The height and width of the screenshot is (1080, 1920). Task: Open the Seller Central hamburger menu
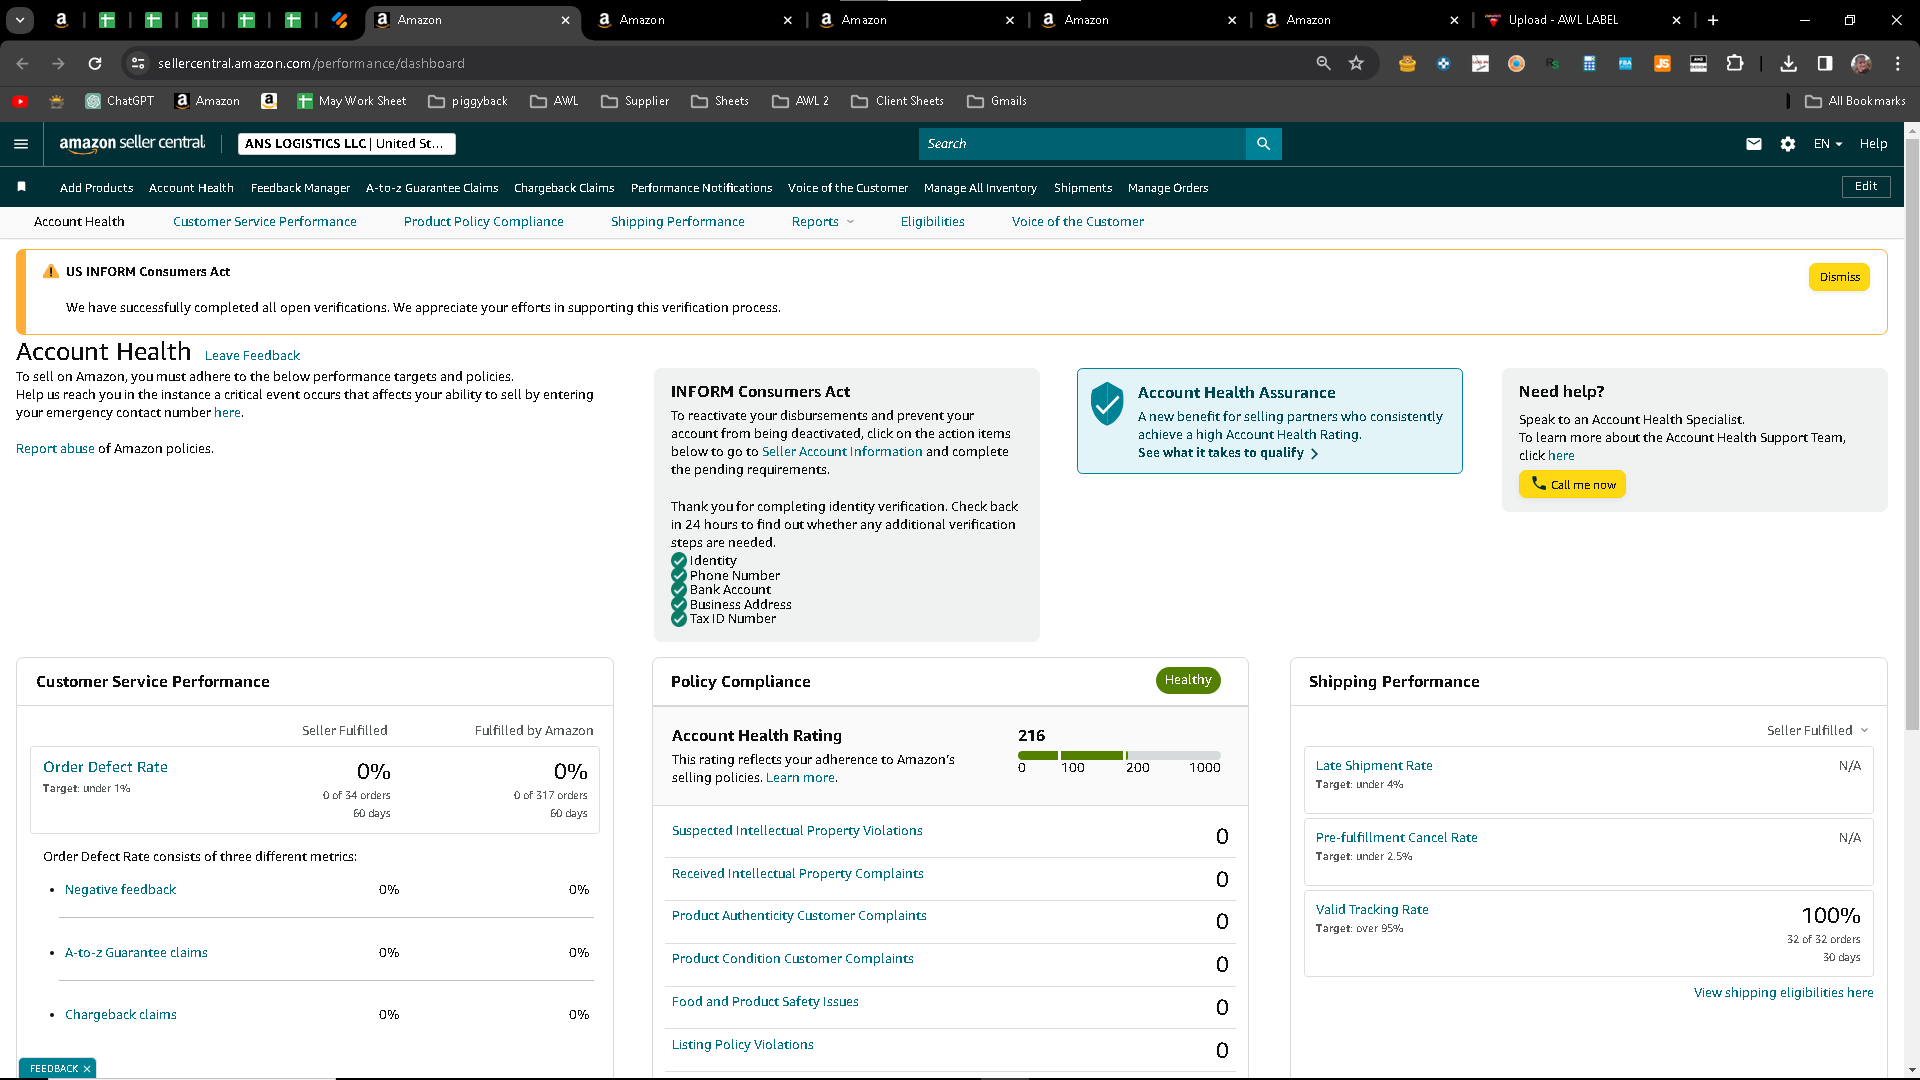tap(21, 144)
